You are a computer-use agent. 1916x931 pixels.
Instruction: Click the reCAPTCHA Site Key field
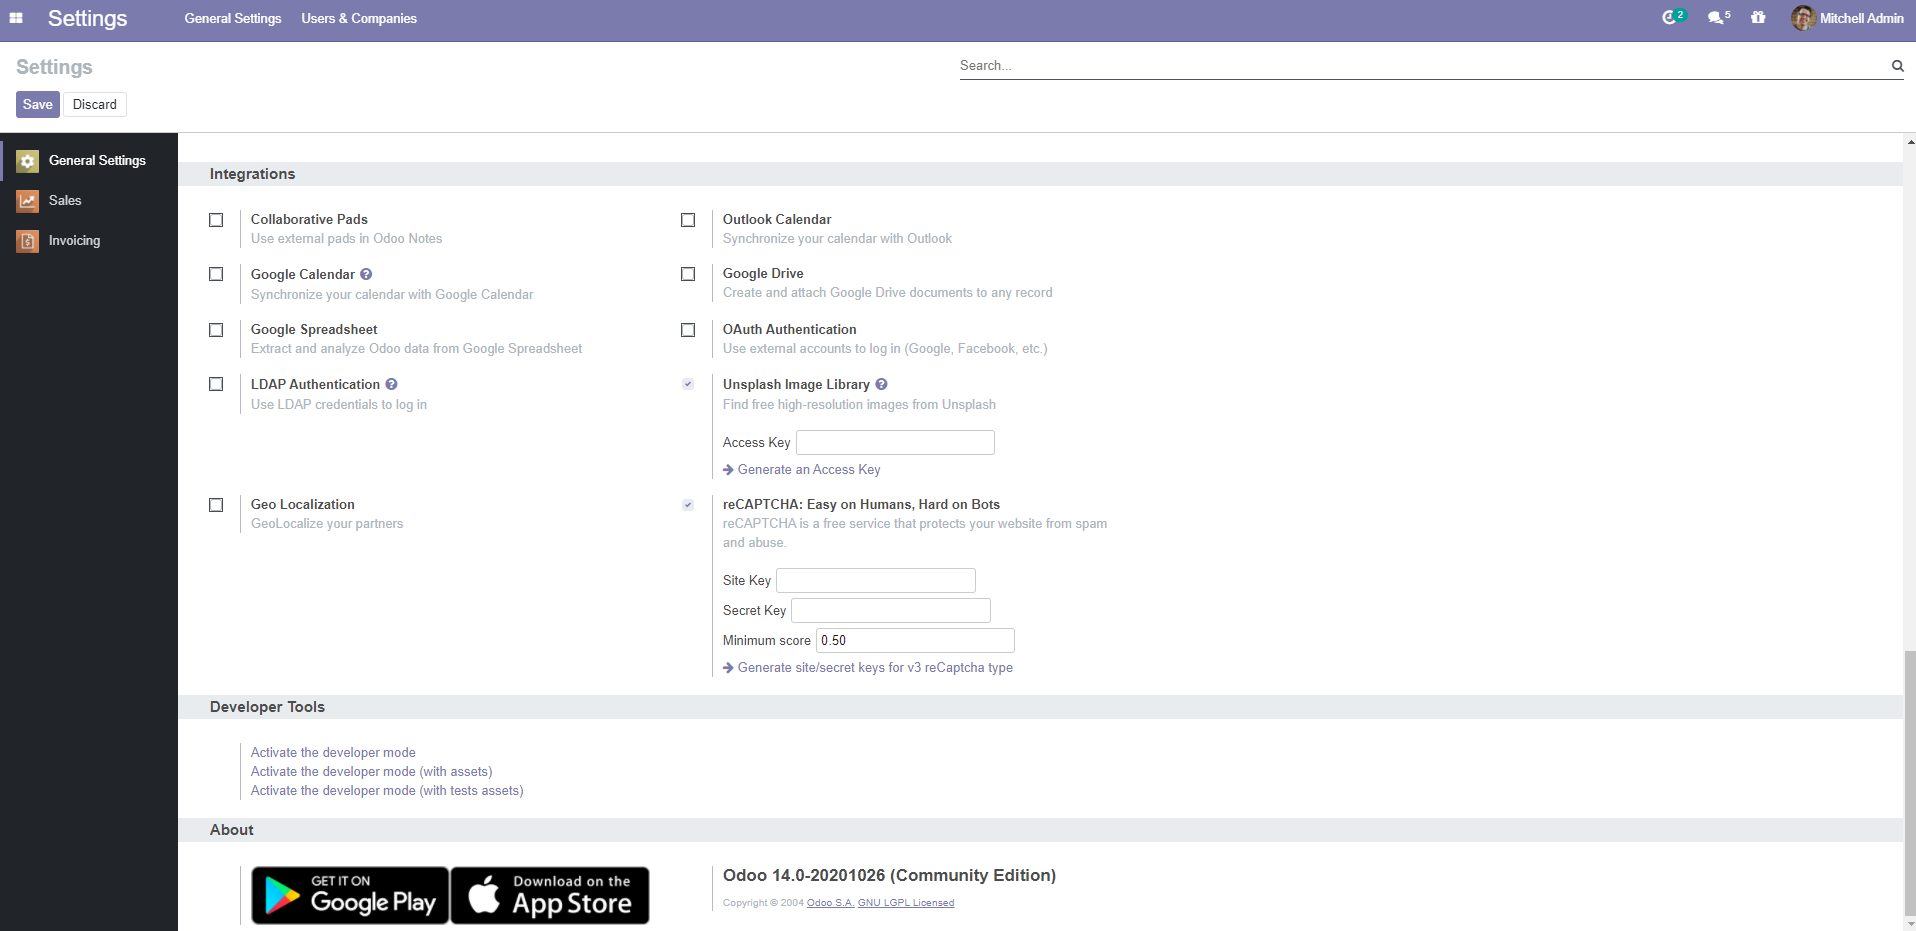click(x=876, y=580)
